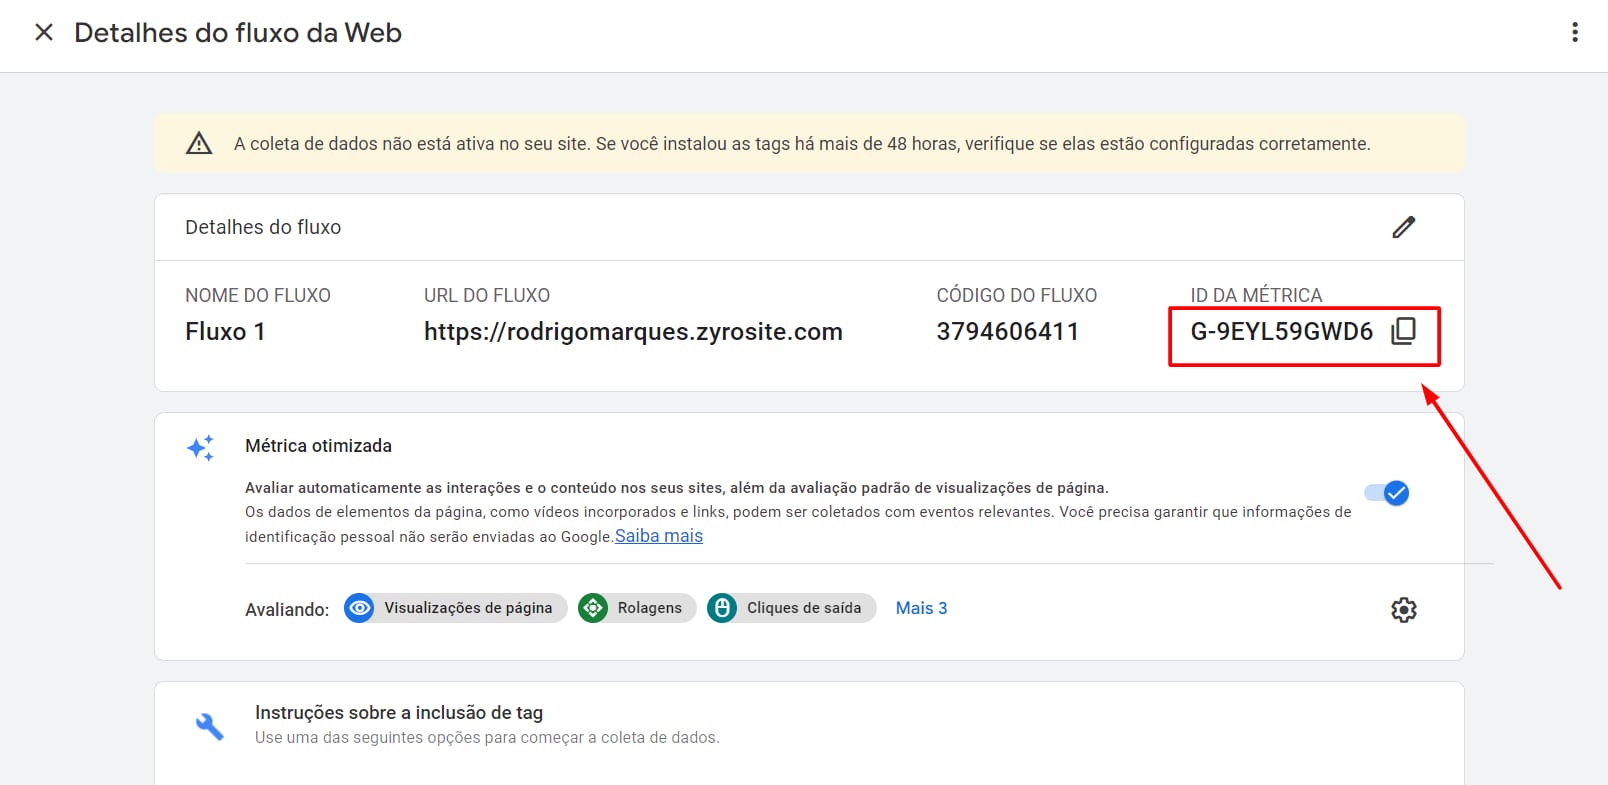Click the warning triangle icon in banner
This screenshot has width=1608, height=785.
(199, 144)
